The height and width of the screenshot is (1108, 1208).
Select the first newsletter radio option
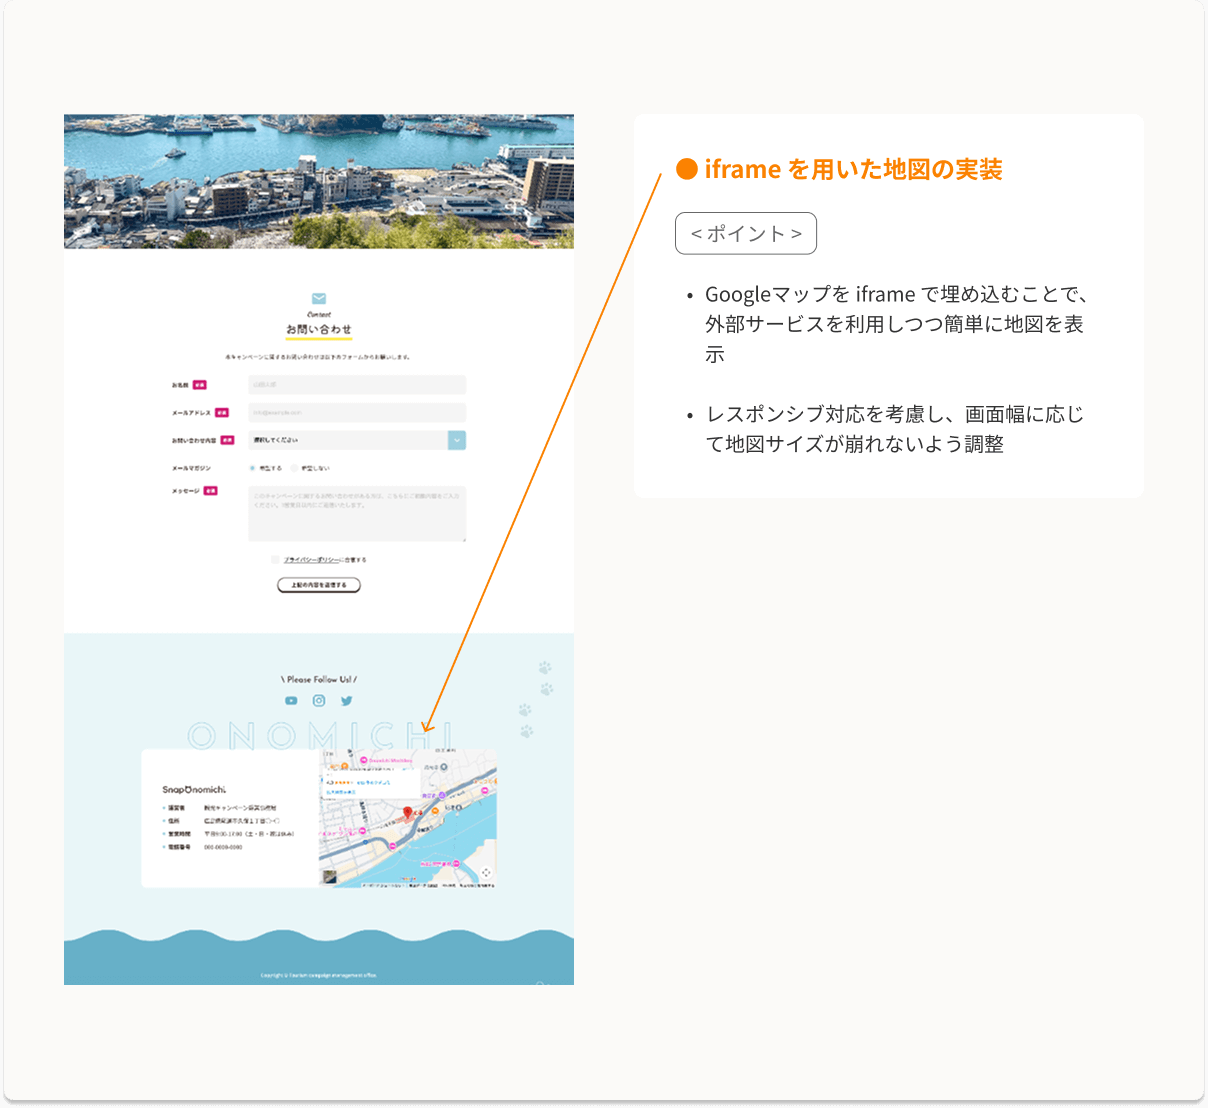pyautogui.click(x=252, y=468)
